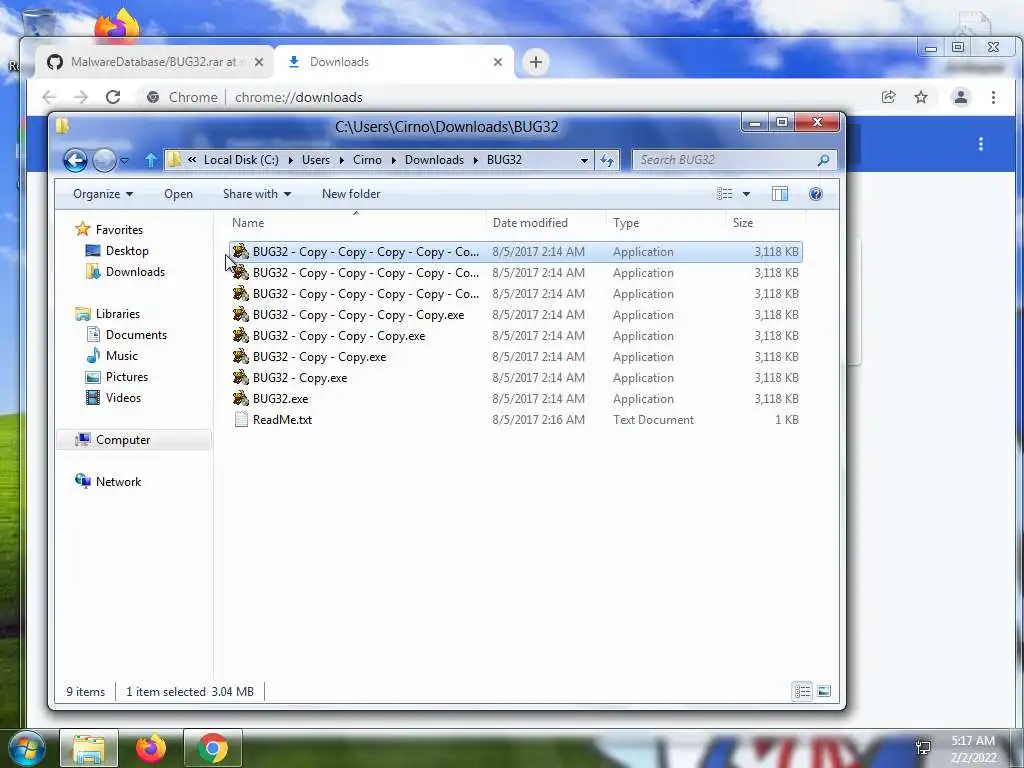Sort by Size column header
The image size is (1024, 768).
point(765,223)
